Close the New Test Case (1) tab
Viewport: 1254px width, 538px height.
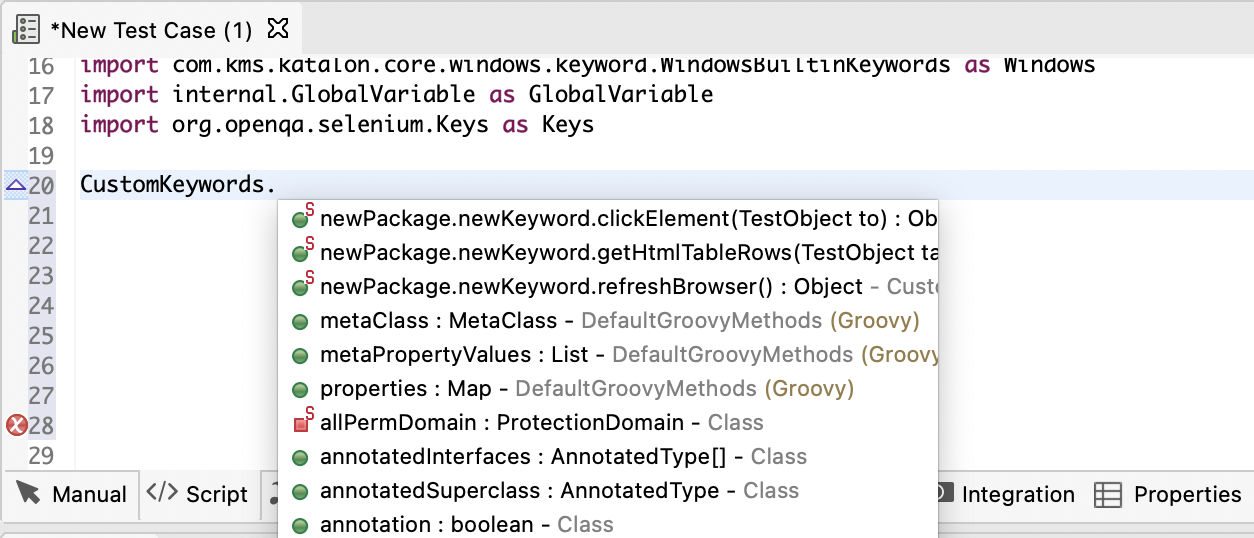[x=280, y=28]
